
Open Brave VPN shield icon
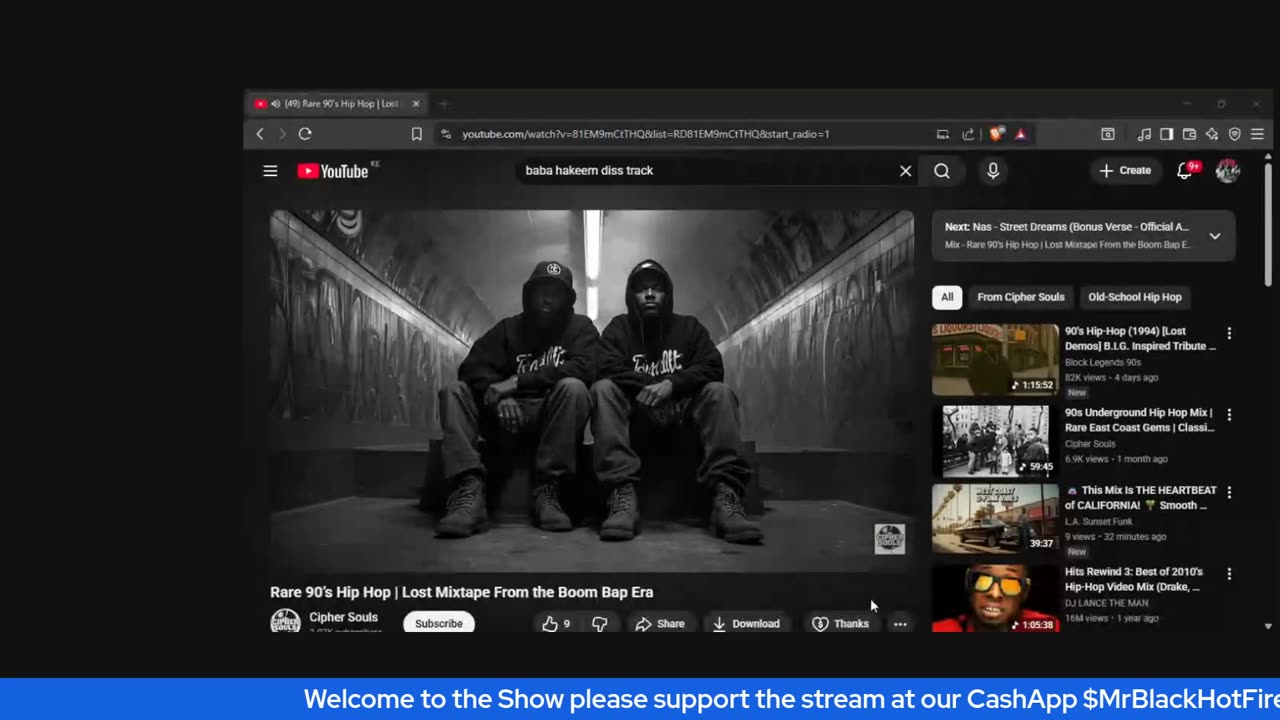(x=1235, y=134)
